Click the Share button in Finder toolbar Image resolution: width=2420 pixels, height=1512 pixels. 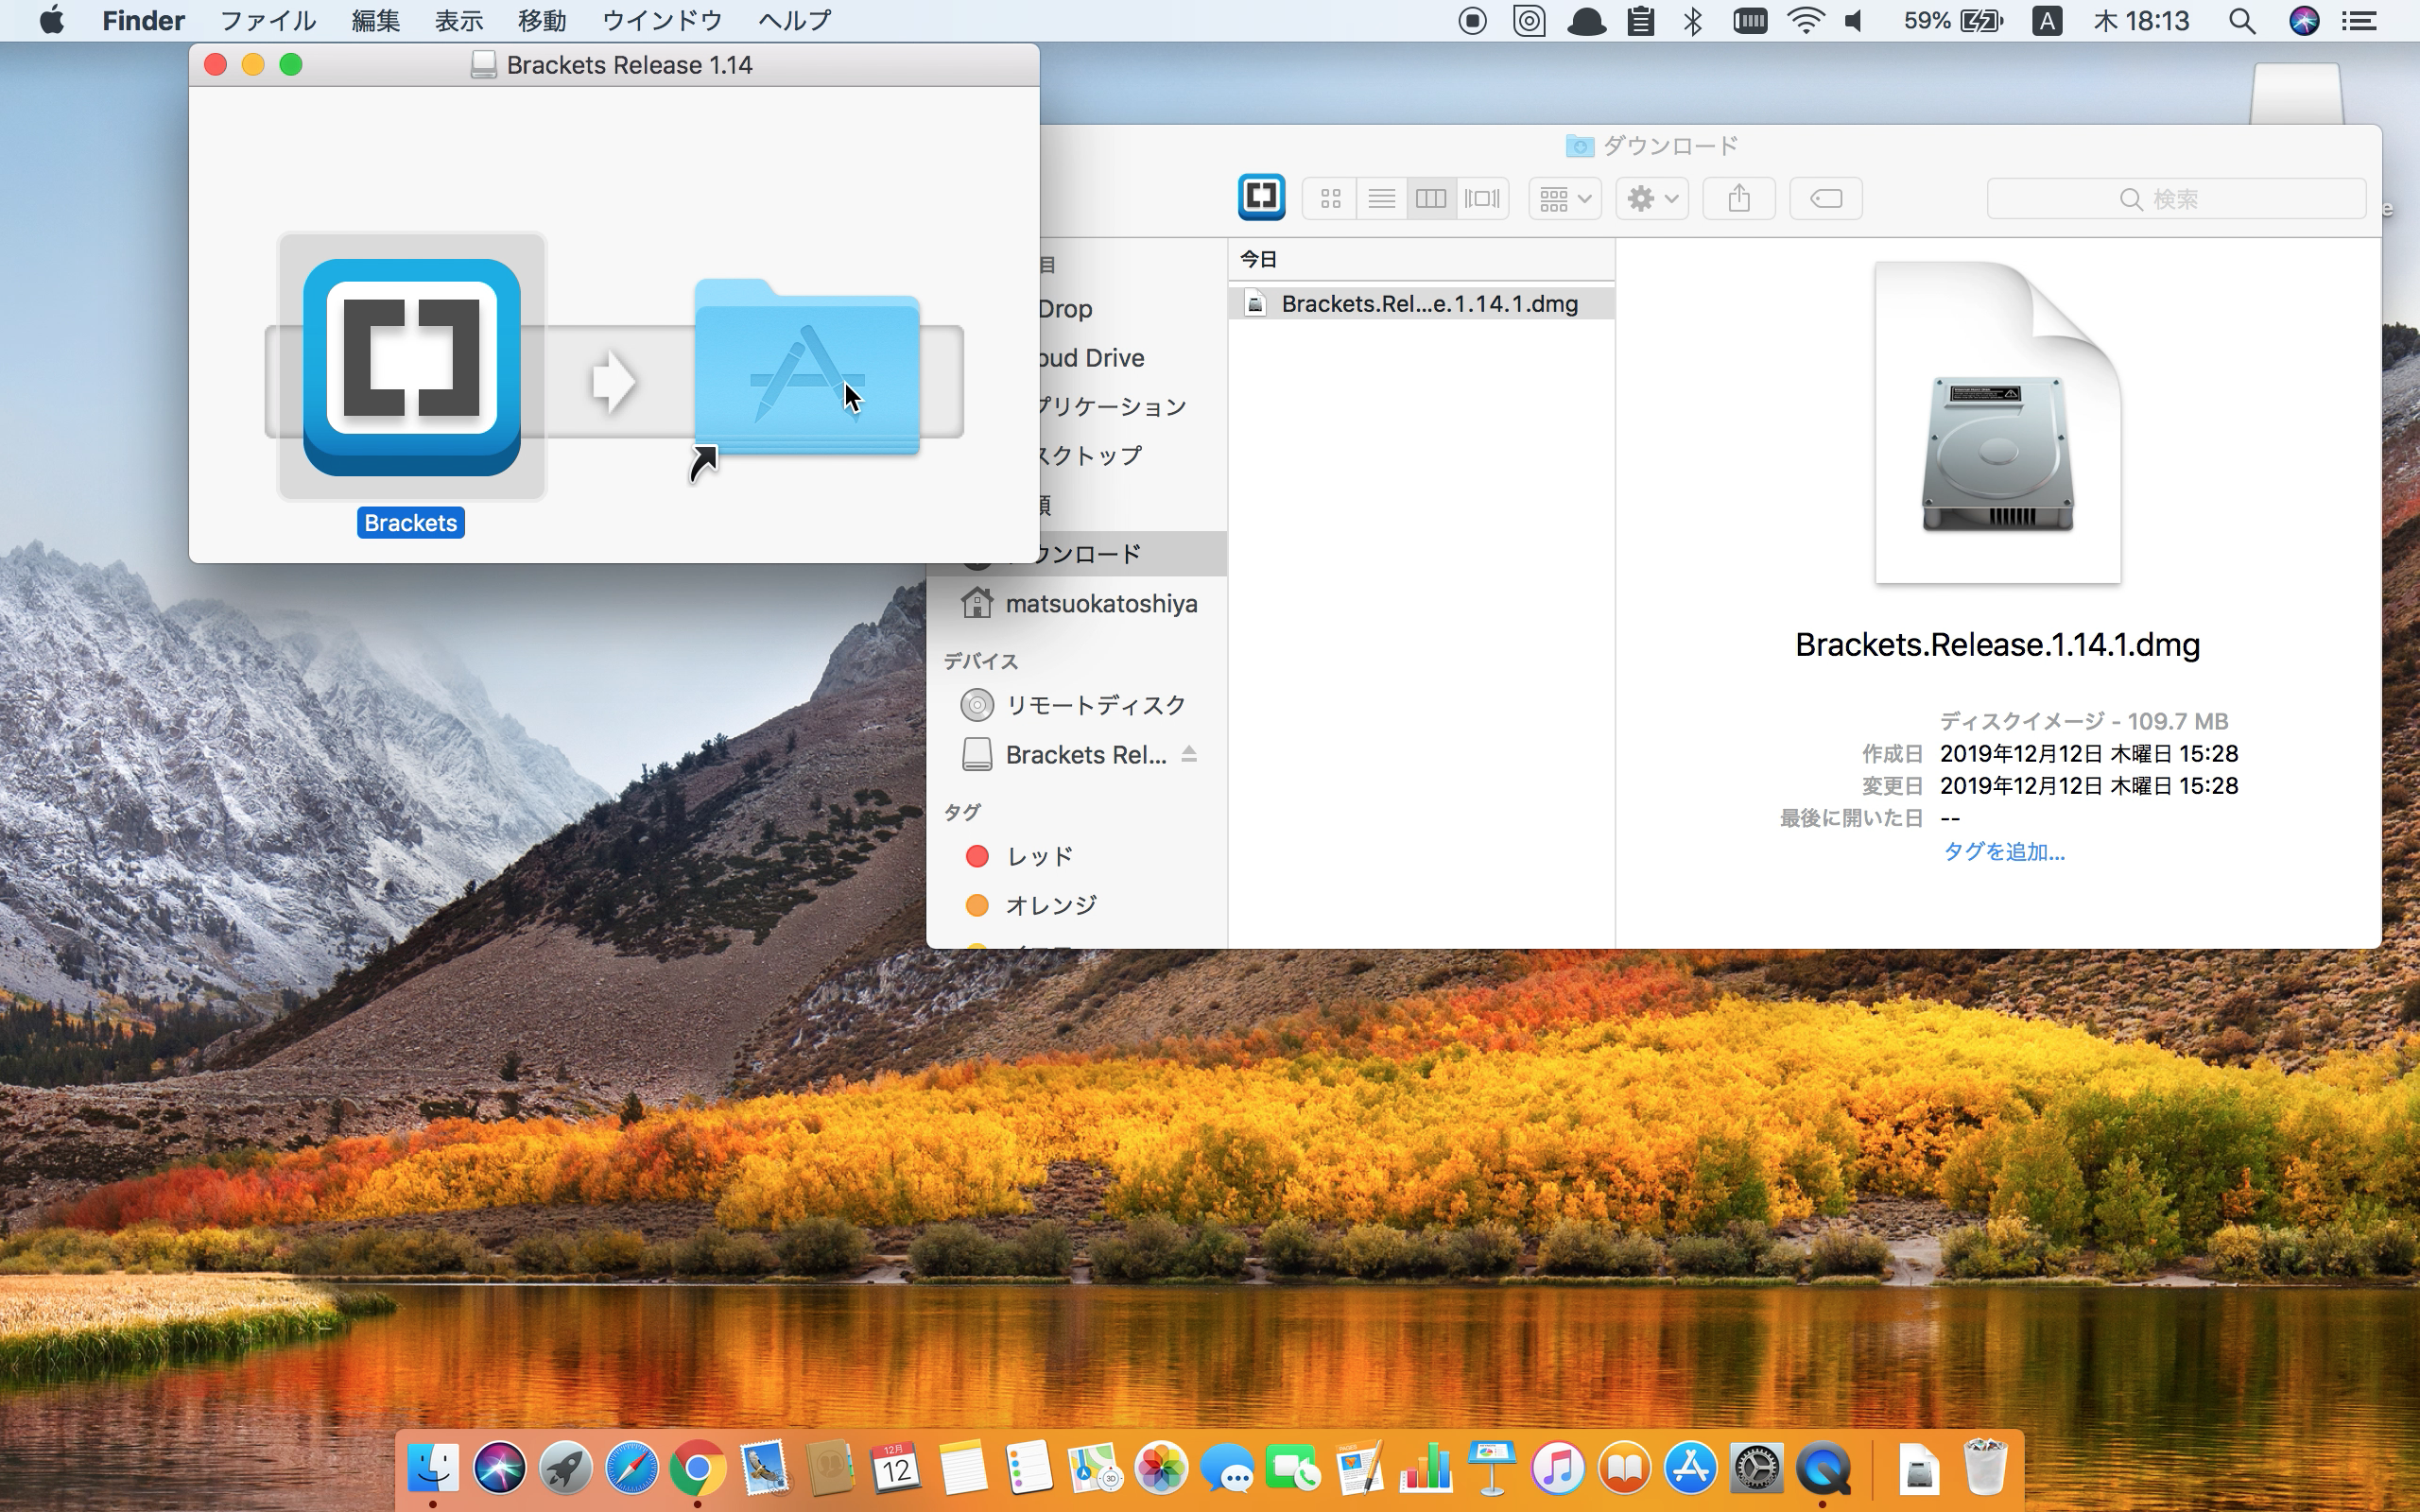click(1739, 199)
